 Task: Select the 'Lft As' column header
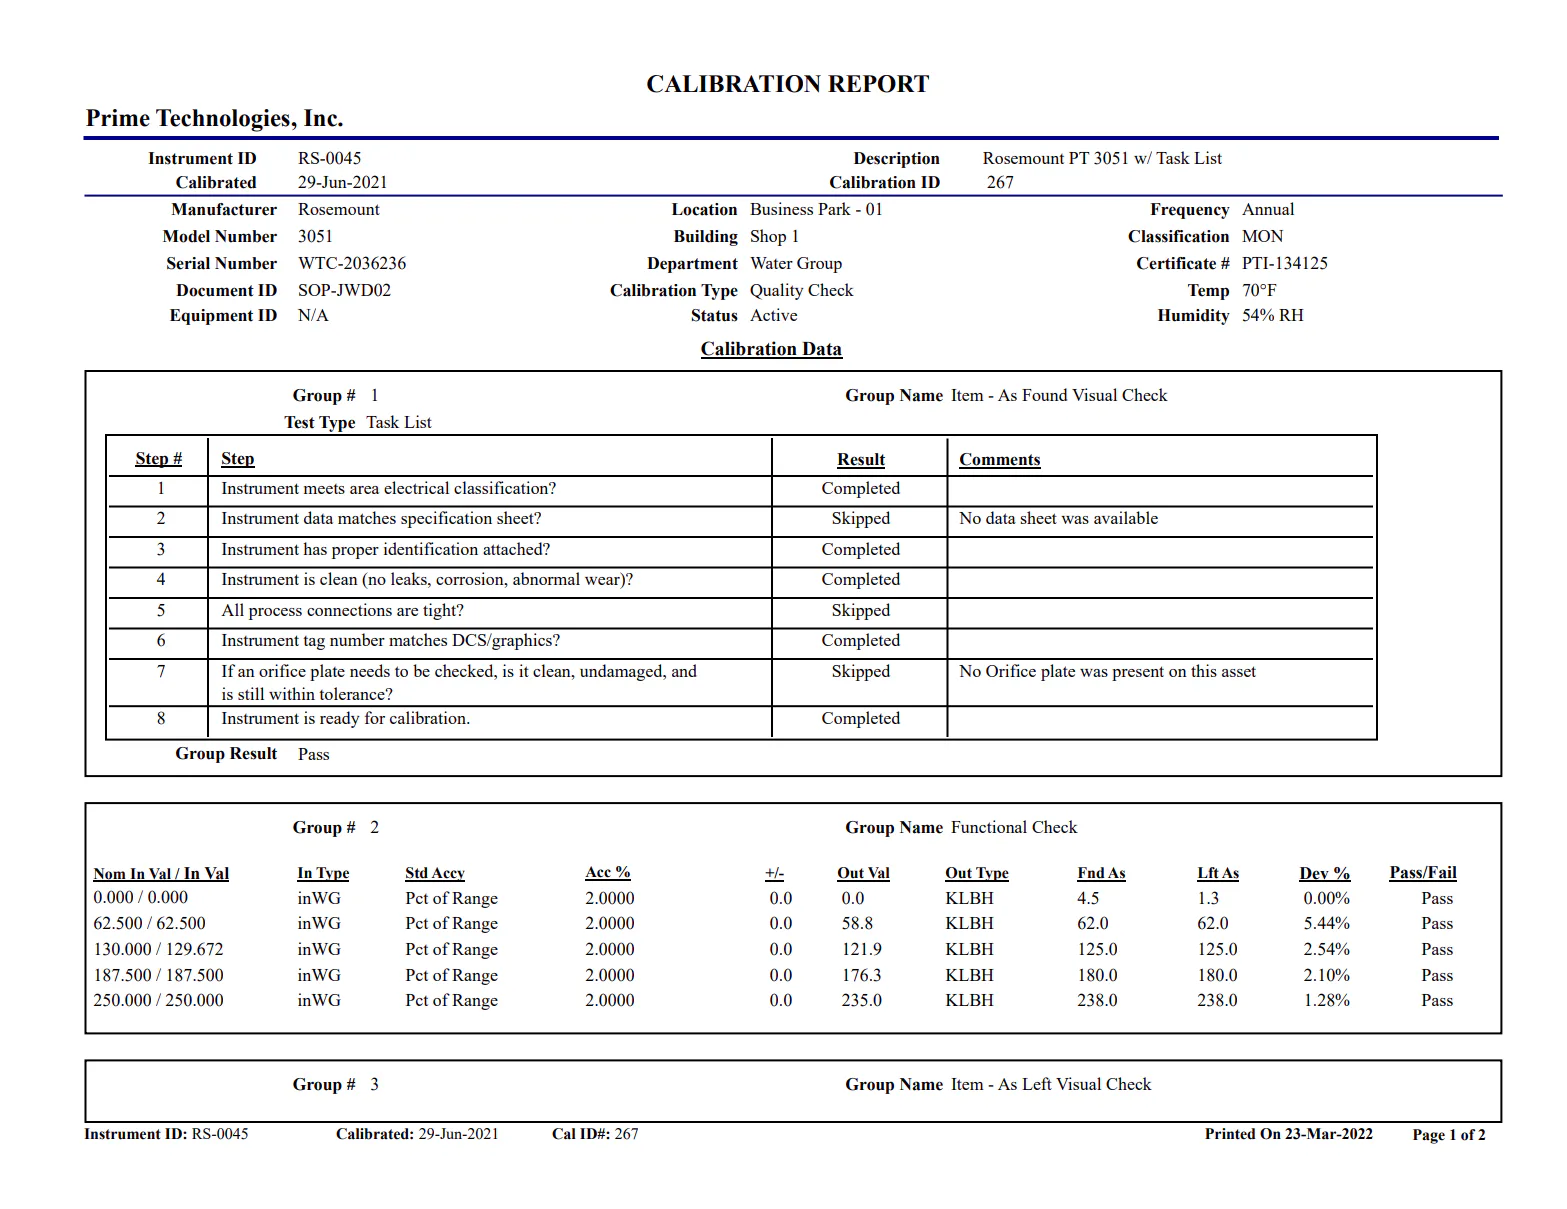pyautogui.click(x=1218, y=873)
